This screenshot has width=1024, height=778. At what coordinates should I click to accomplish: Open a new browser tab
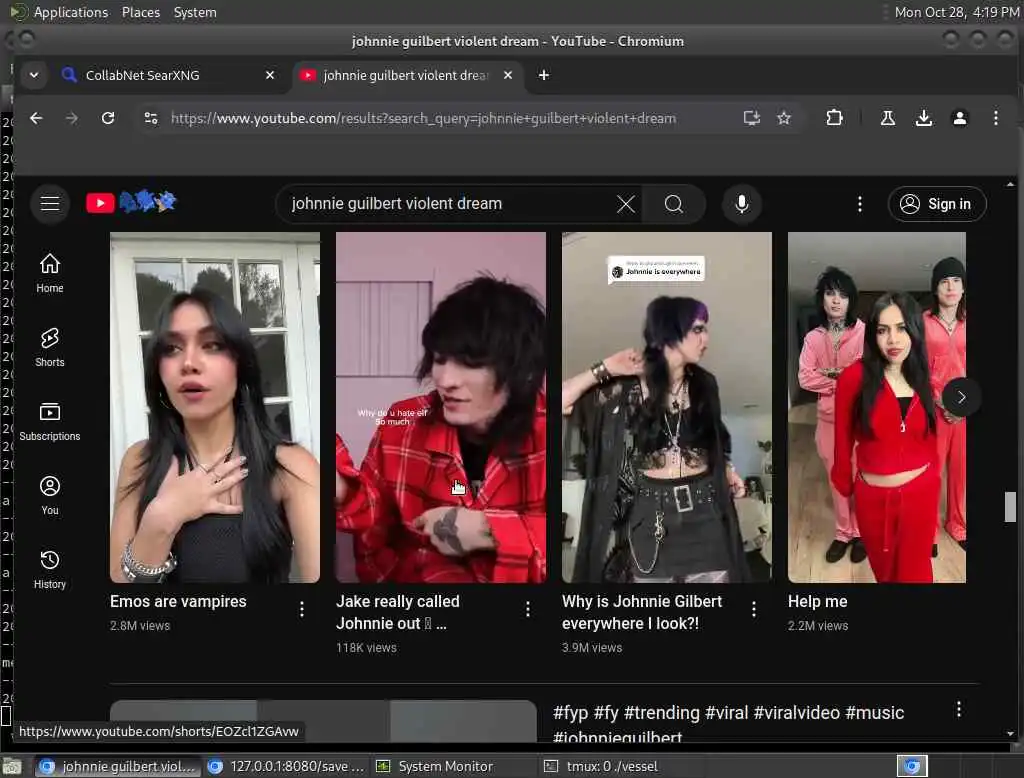543,75
